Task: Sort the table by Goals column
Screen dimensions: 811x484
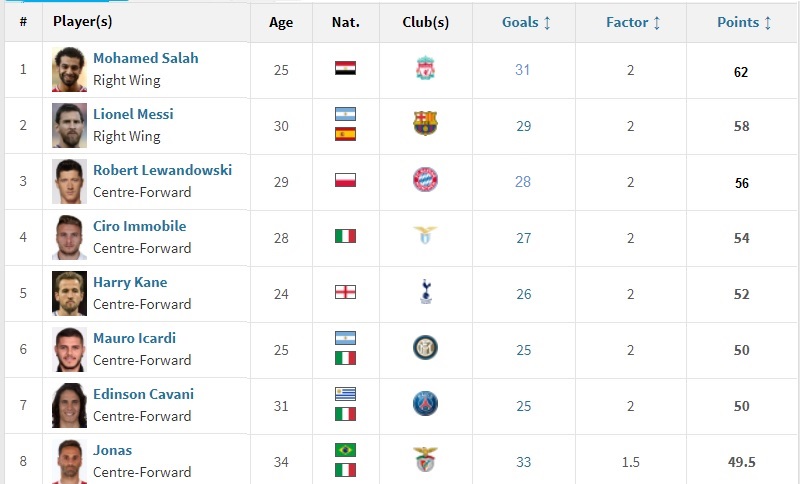Action: click(526, 22)
